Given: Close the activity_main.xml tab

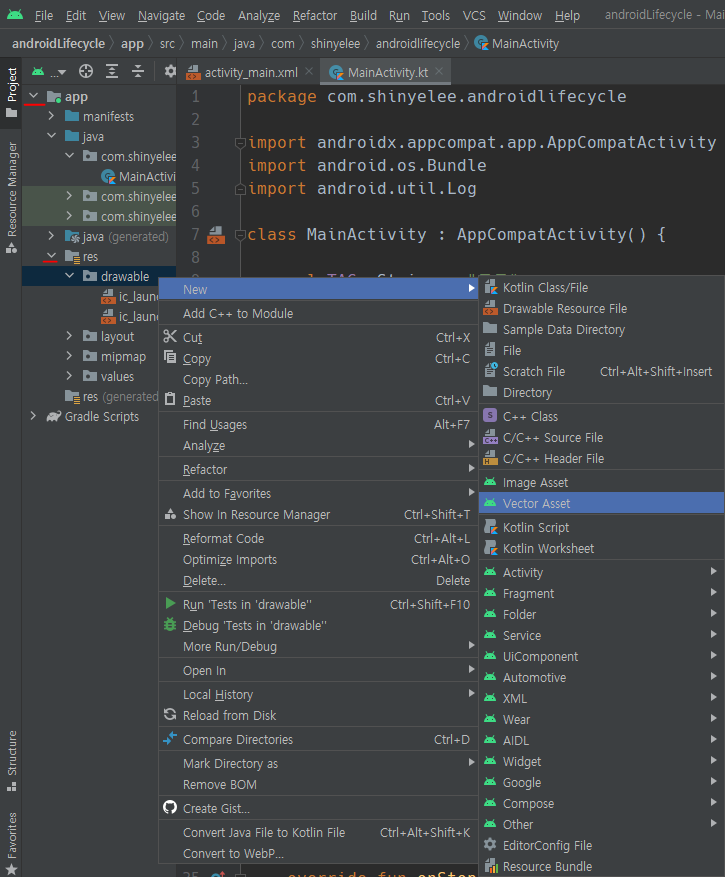Looking at the screenshot, I should tap(309, 72).
